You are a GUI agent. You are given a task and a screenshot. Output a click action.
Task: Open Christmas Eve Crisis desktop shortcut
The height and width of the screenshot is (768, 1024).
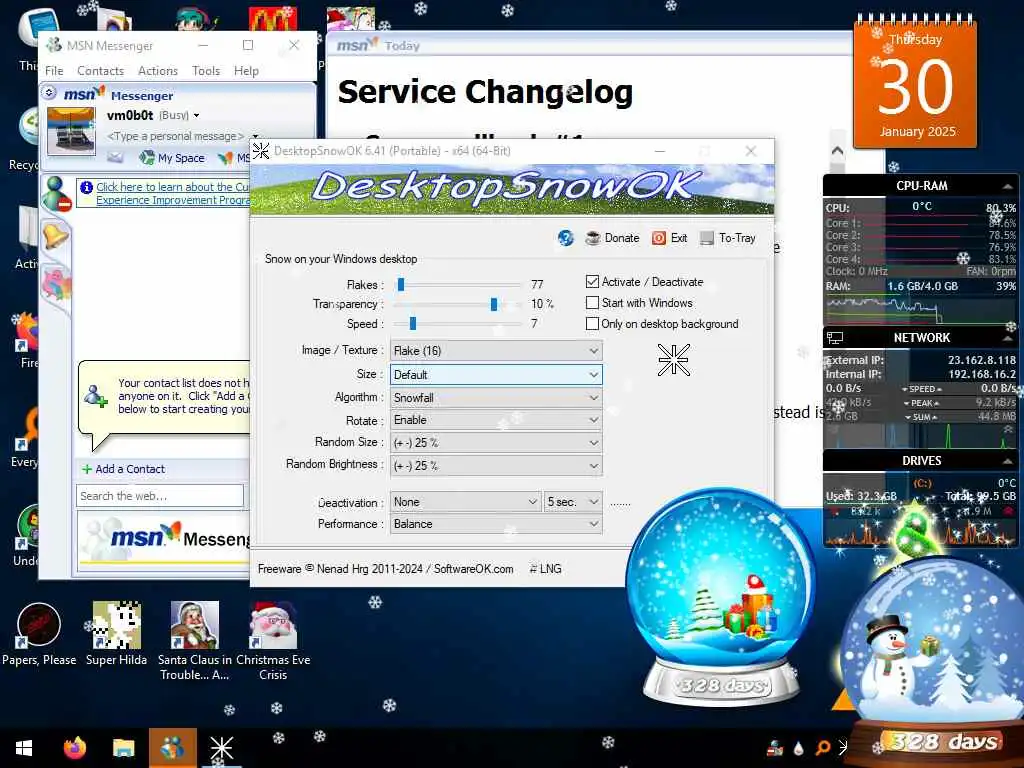click(x=273, y=640)
